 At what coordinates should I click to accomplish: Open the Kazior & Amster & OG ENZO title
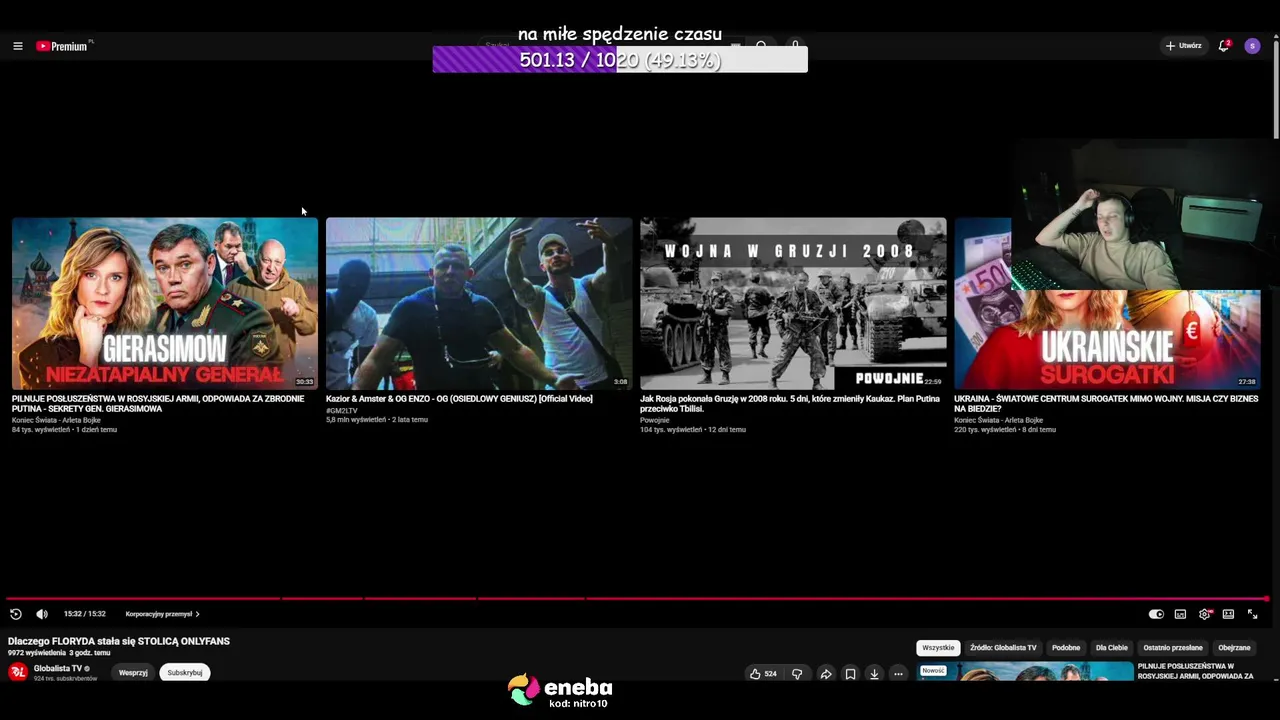click(459, 399)
